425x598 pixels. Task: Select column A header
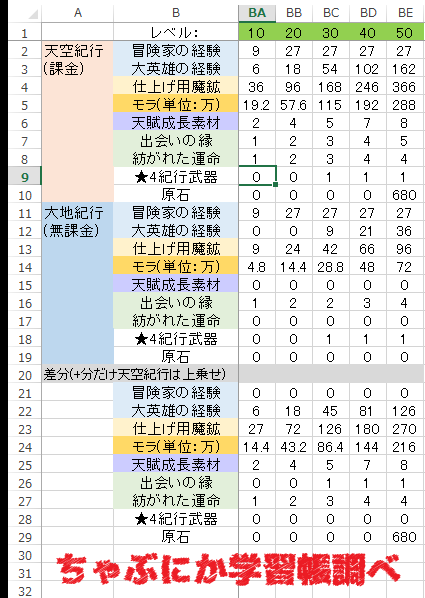pyautogui.click(x=77, y=13)
